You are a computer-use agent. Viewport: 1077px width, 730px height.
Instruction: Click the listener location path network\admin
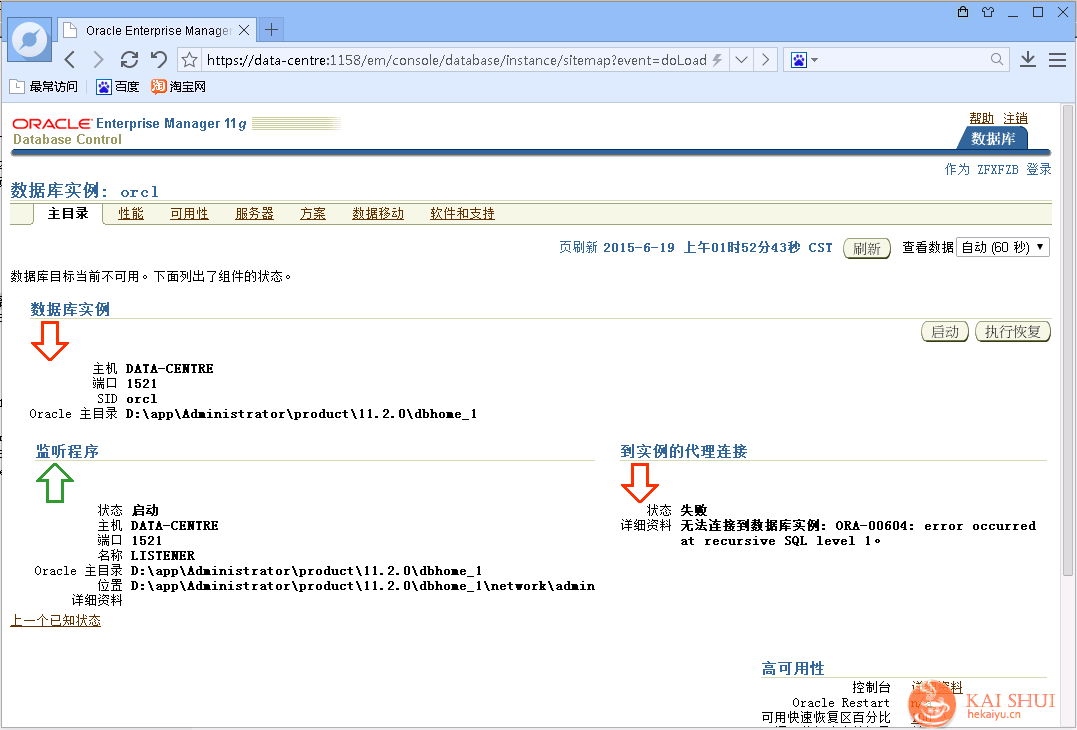363,586
